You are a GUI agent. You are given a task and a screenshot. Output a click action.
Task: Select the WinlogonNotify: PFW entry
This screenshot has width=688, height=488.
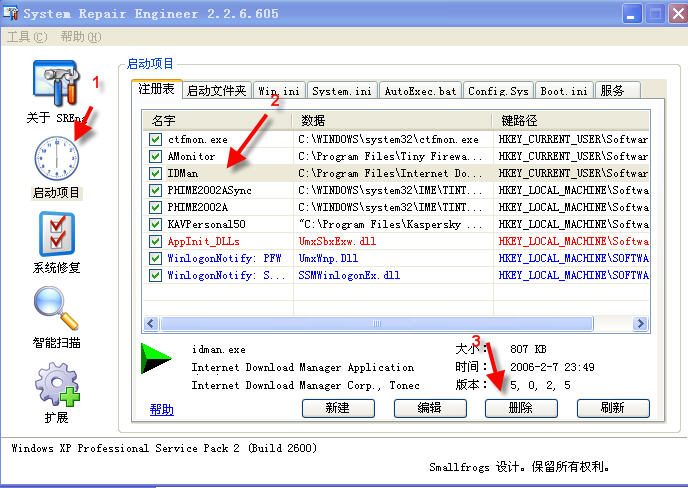[224, 258]
